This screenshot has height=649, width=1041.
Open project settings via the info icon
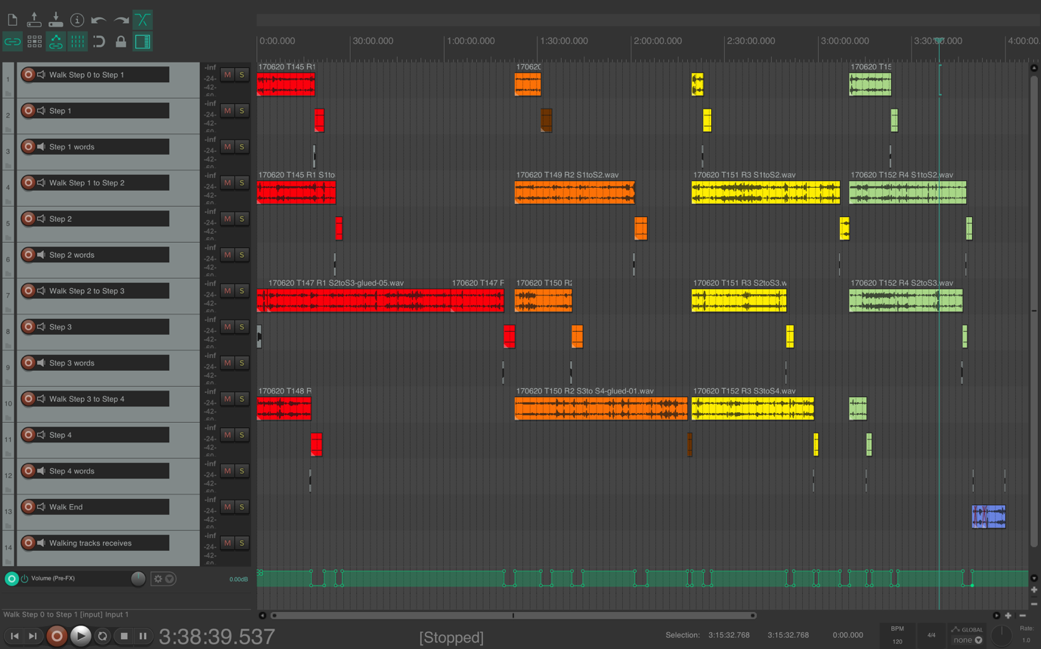click(77, 19)
